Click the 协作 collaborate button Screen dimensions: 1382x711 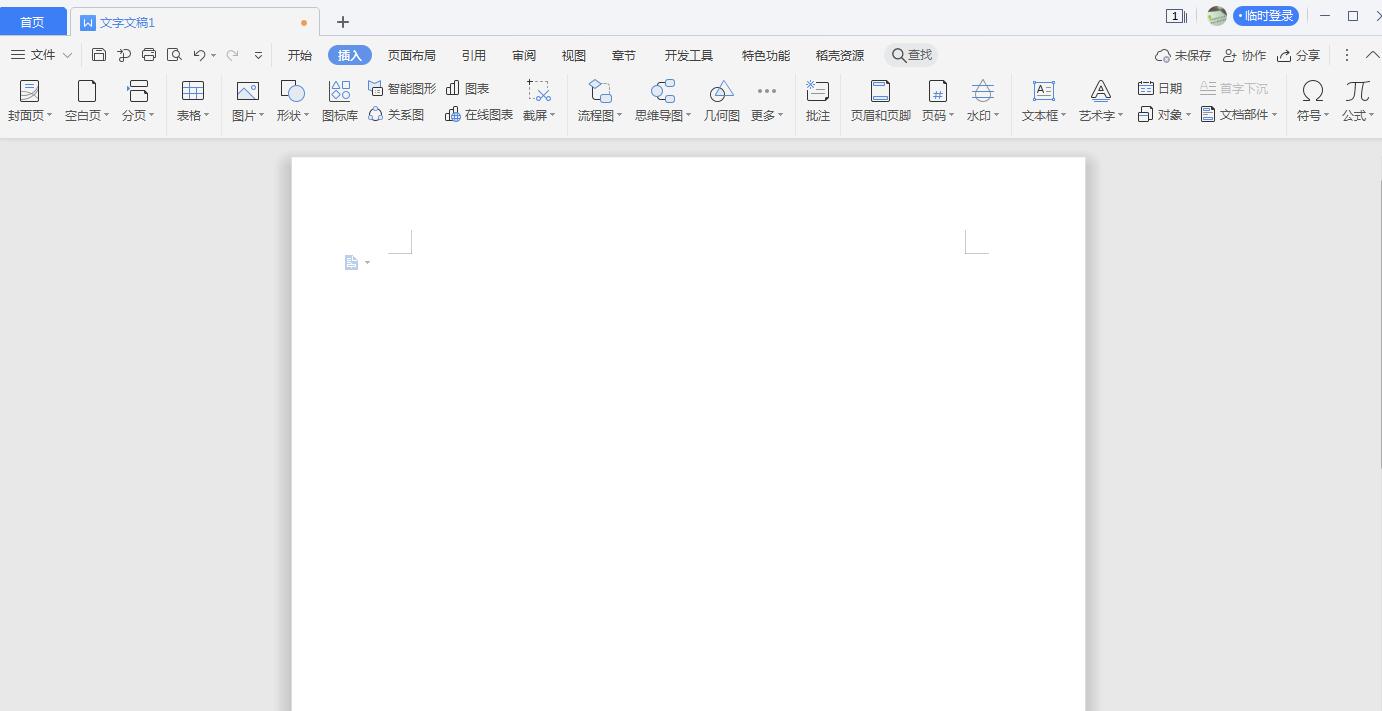1243,55
